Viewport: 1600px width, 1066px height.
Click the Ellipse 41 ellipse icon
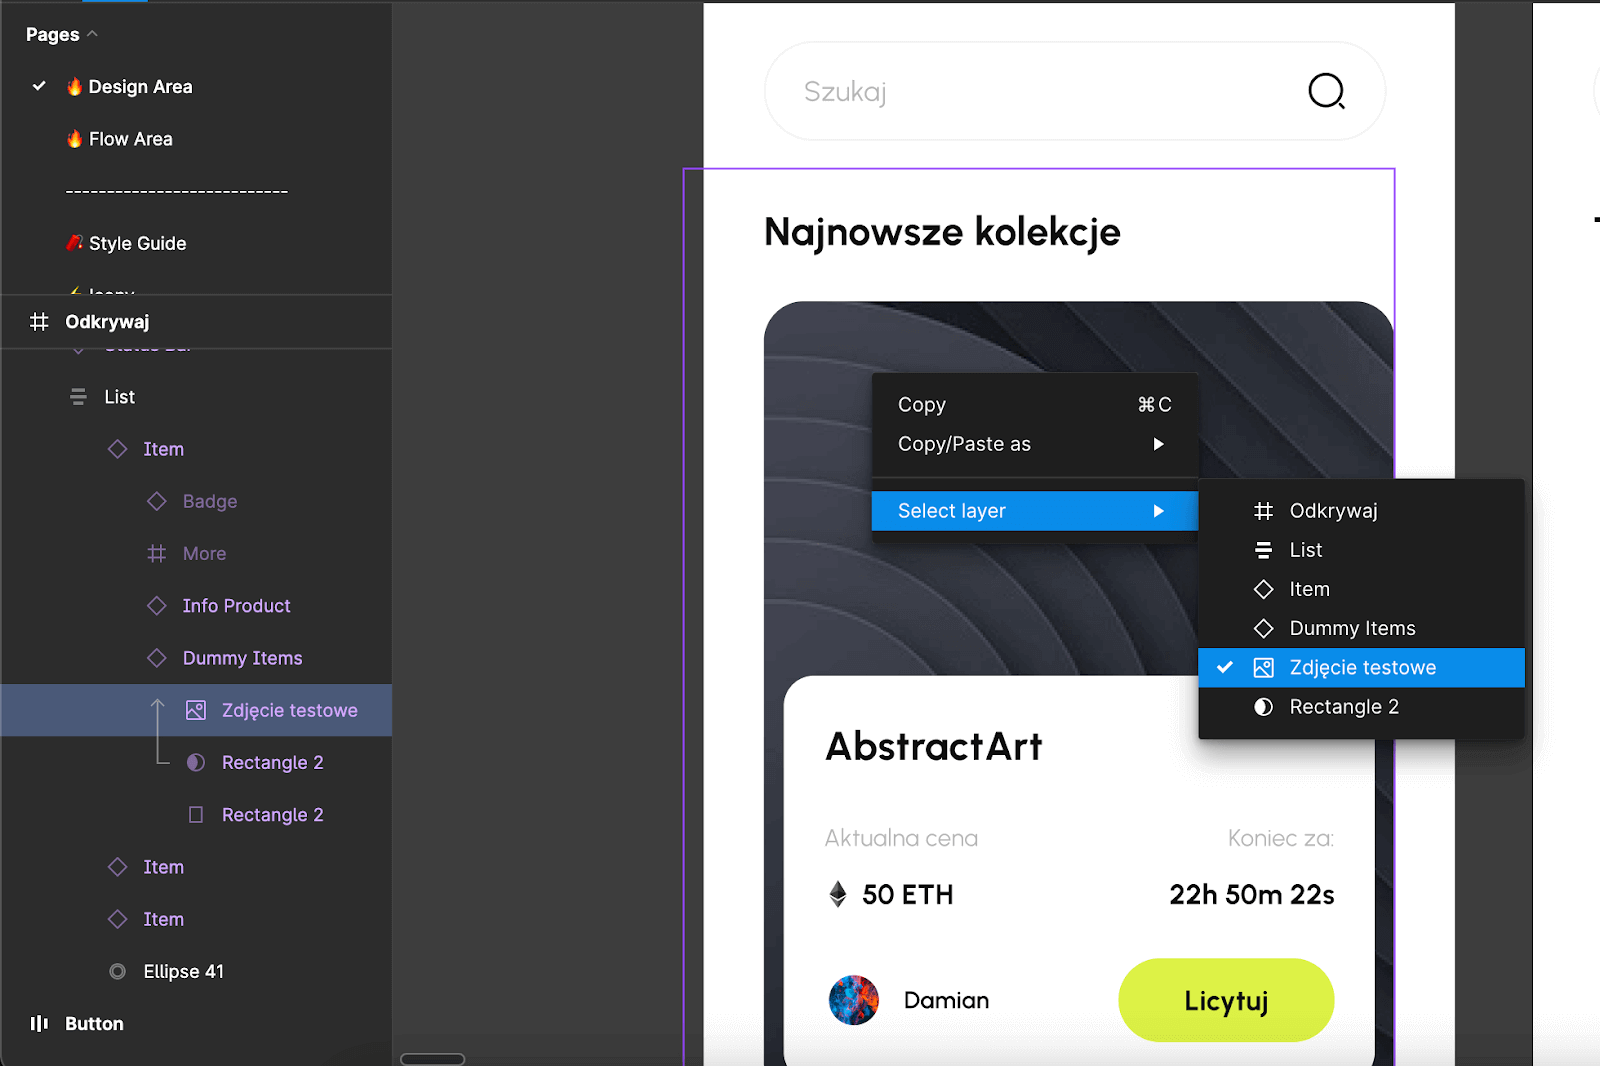(117, 971)
